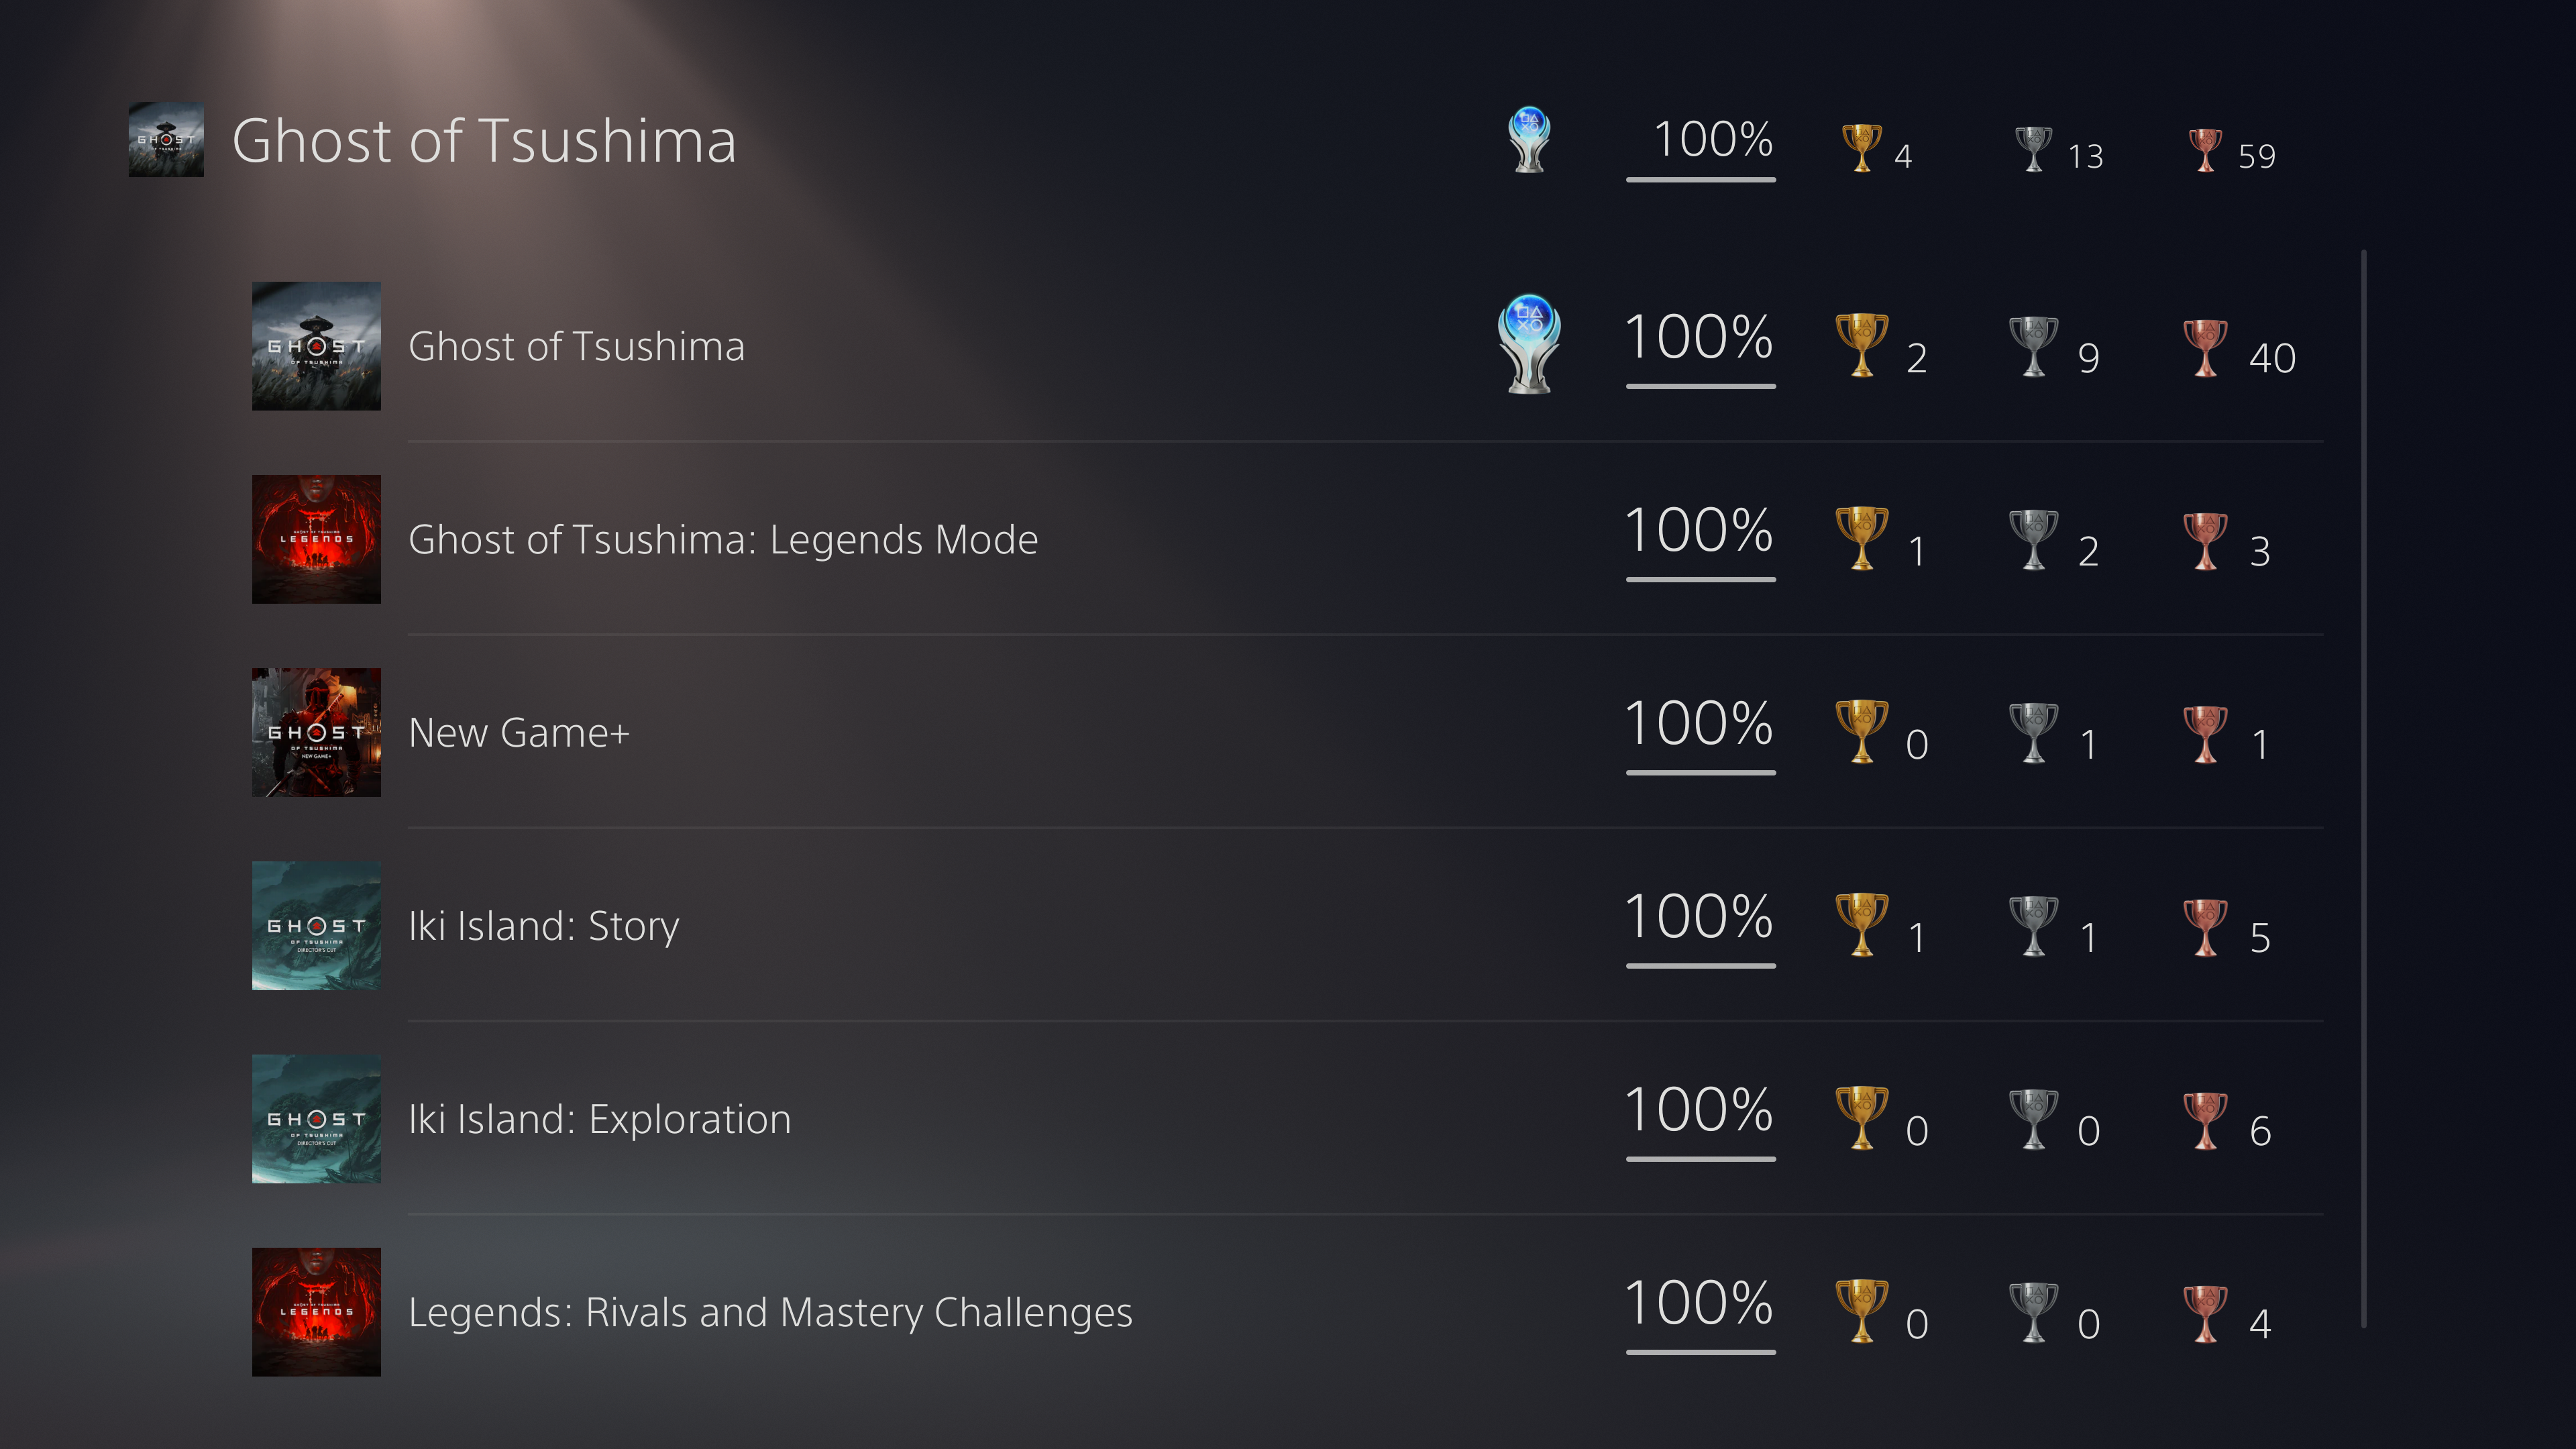The image size is (2576, 1449).
Task: Click the platinum trophy in the Ghost of Tsushima row
Action: pyautogui.click(x=1528, y=343)
